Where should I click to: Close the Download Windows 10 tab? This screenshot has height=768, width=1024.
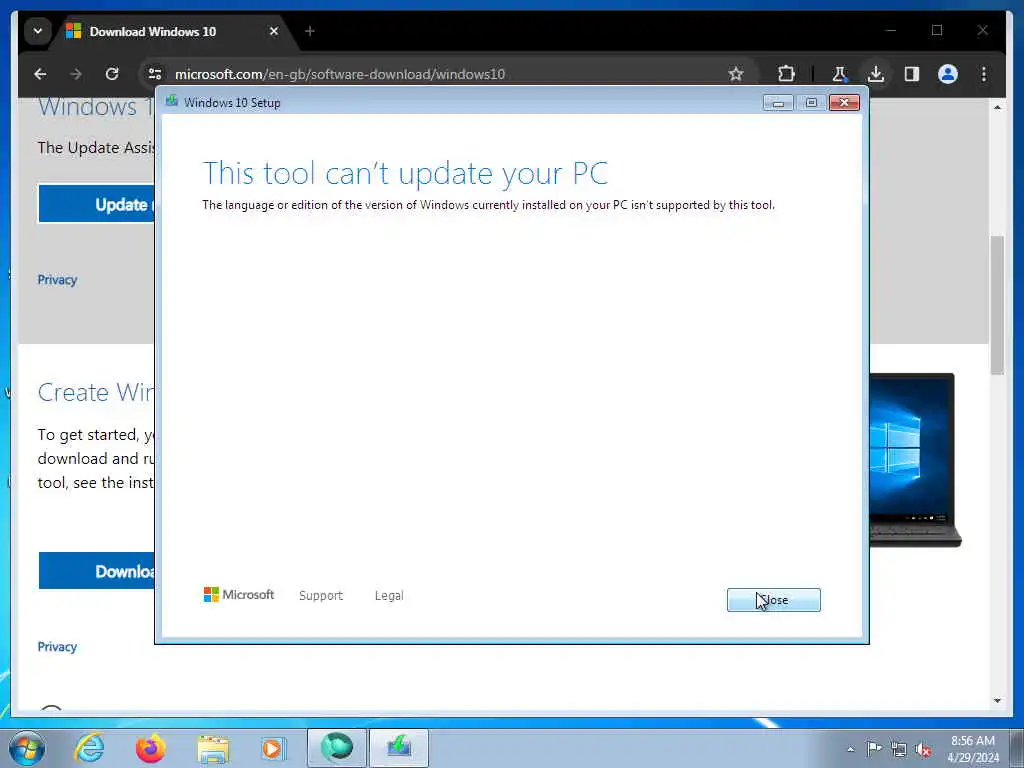click(x=274, y=31)
